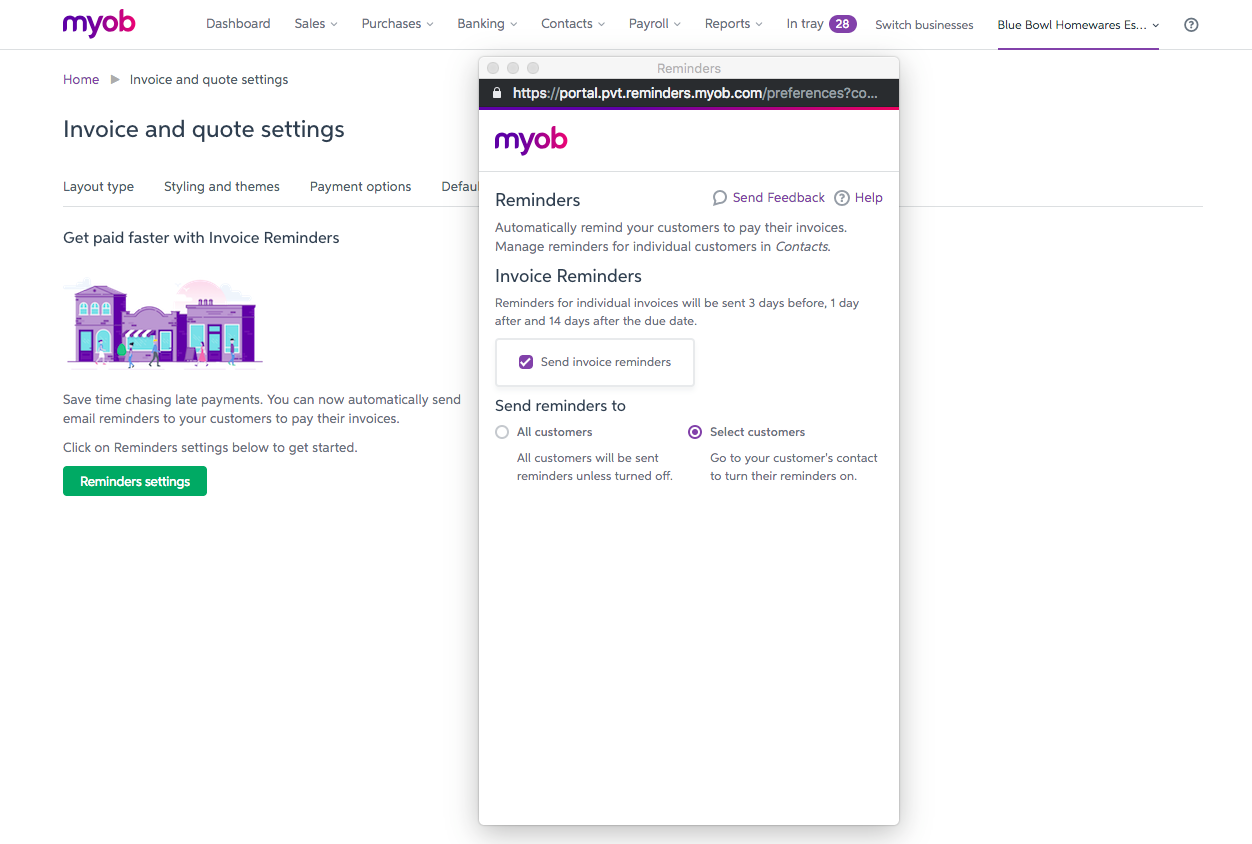Open the Banking dropdown menu
This screenshot has height=844, width=1252.
pyautogui.click(x=487, y=24)
